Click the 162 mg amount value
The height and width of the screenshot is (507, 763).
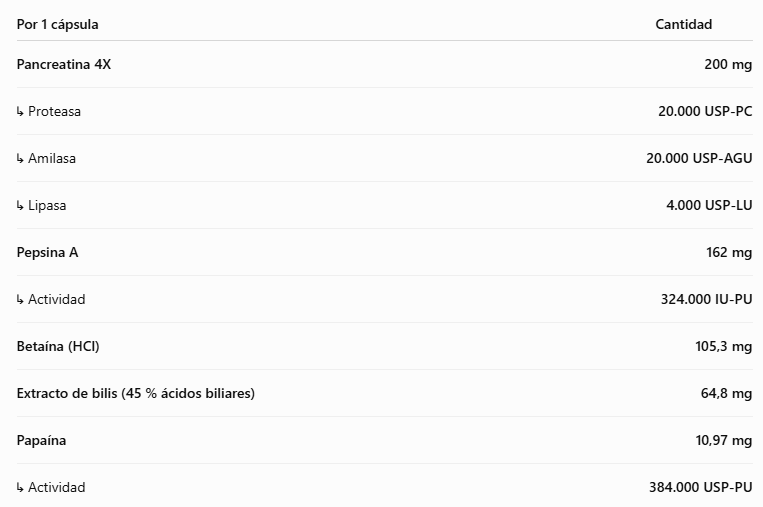pyautogui.click(x=729, y=253)
